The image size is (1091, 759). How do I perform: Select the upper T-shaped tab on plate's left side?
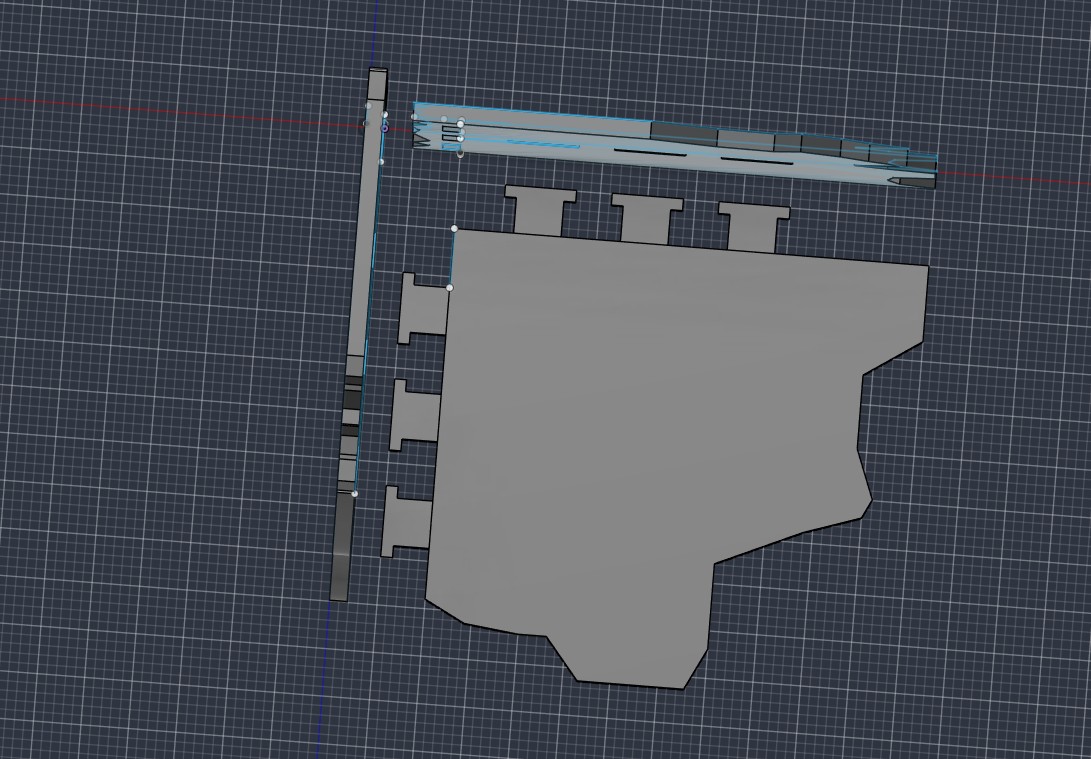coord(423,309)
